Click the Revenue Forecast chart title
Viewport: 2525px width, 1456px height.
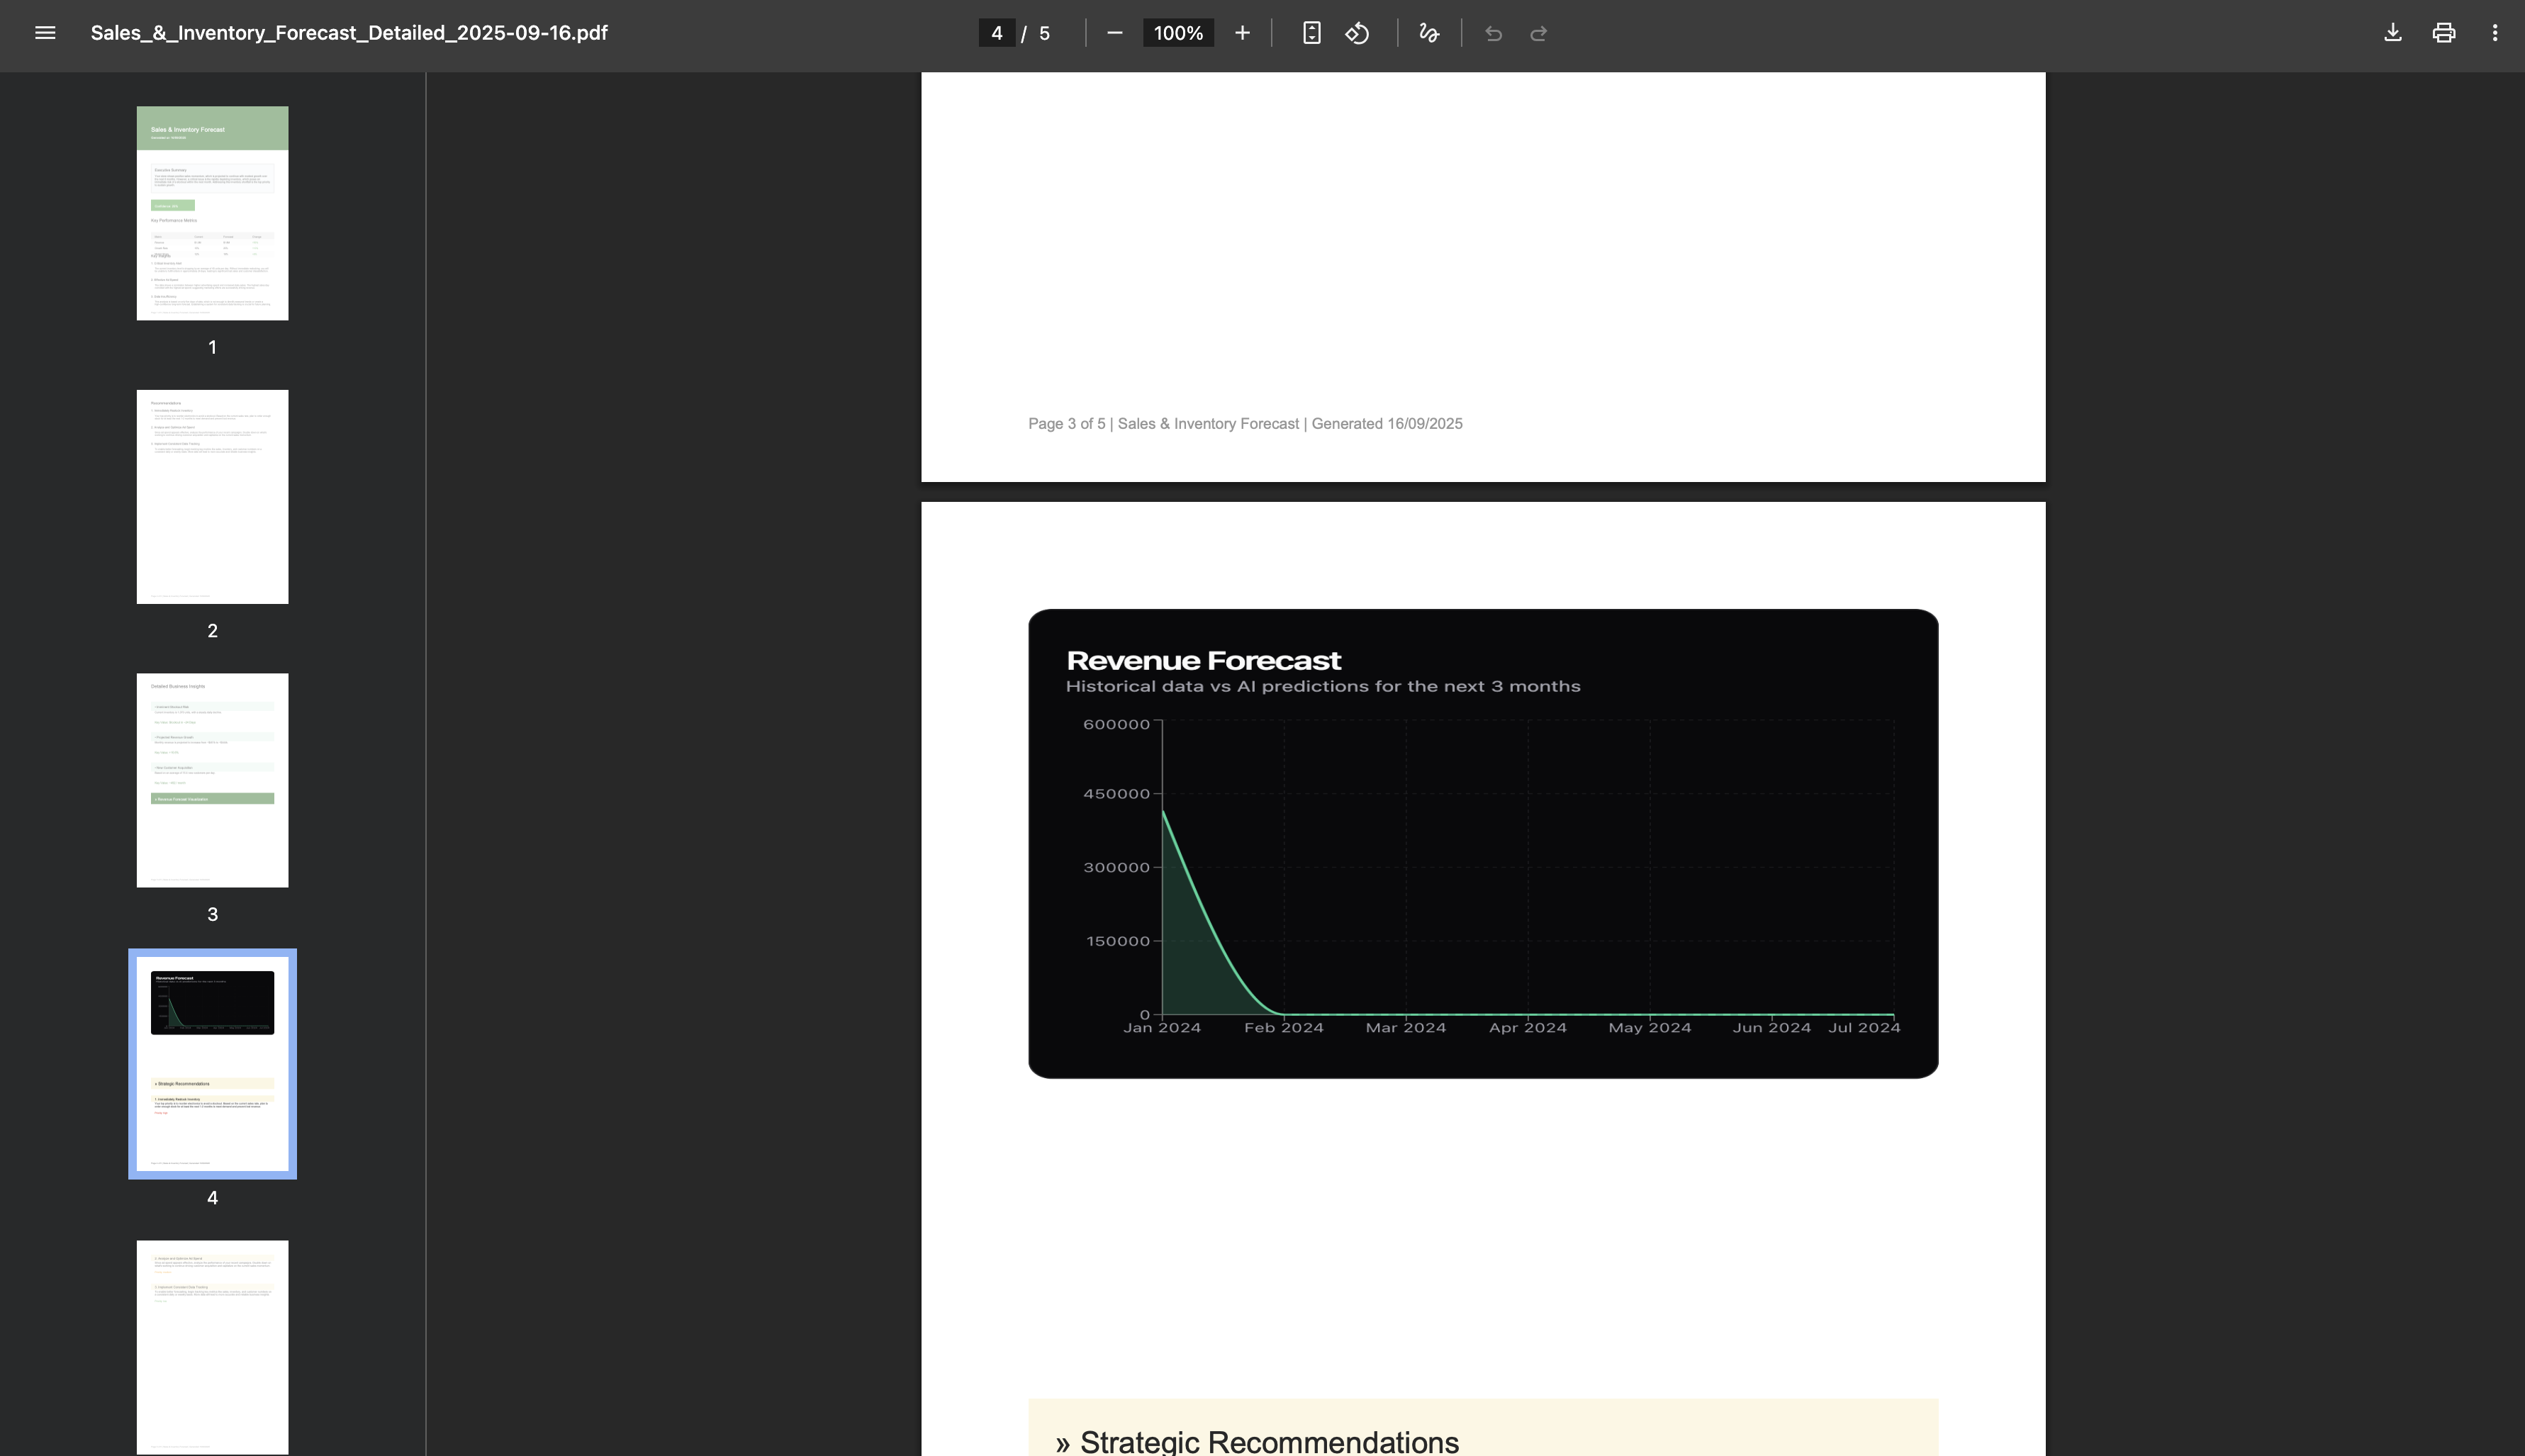(x=1203, y=661)
